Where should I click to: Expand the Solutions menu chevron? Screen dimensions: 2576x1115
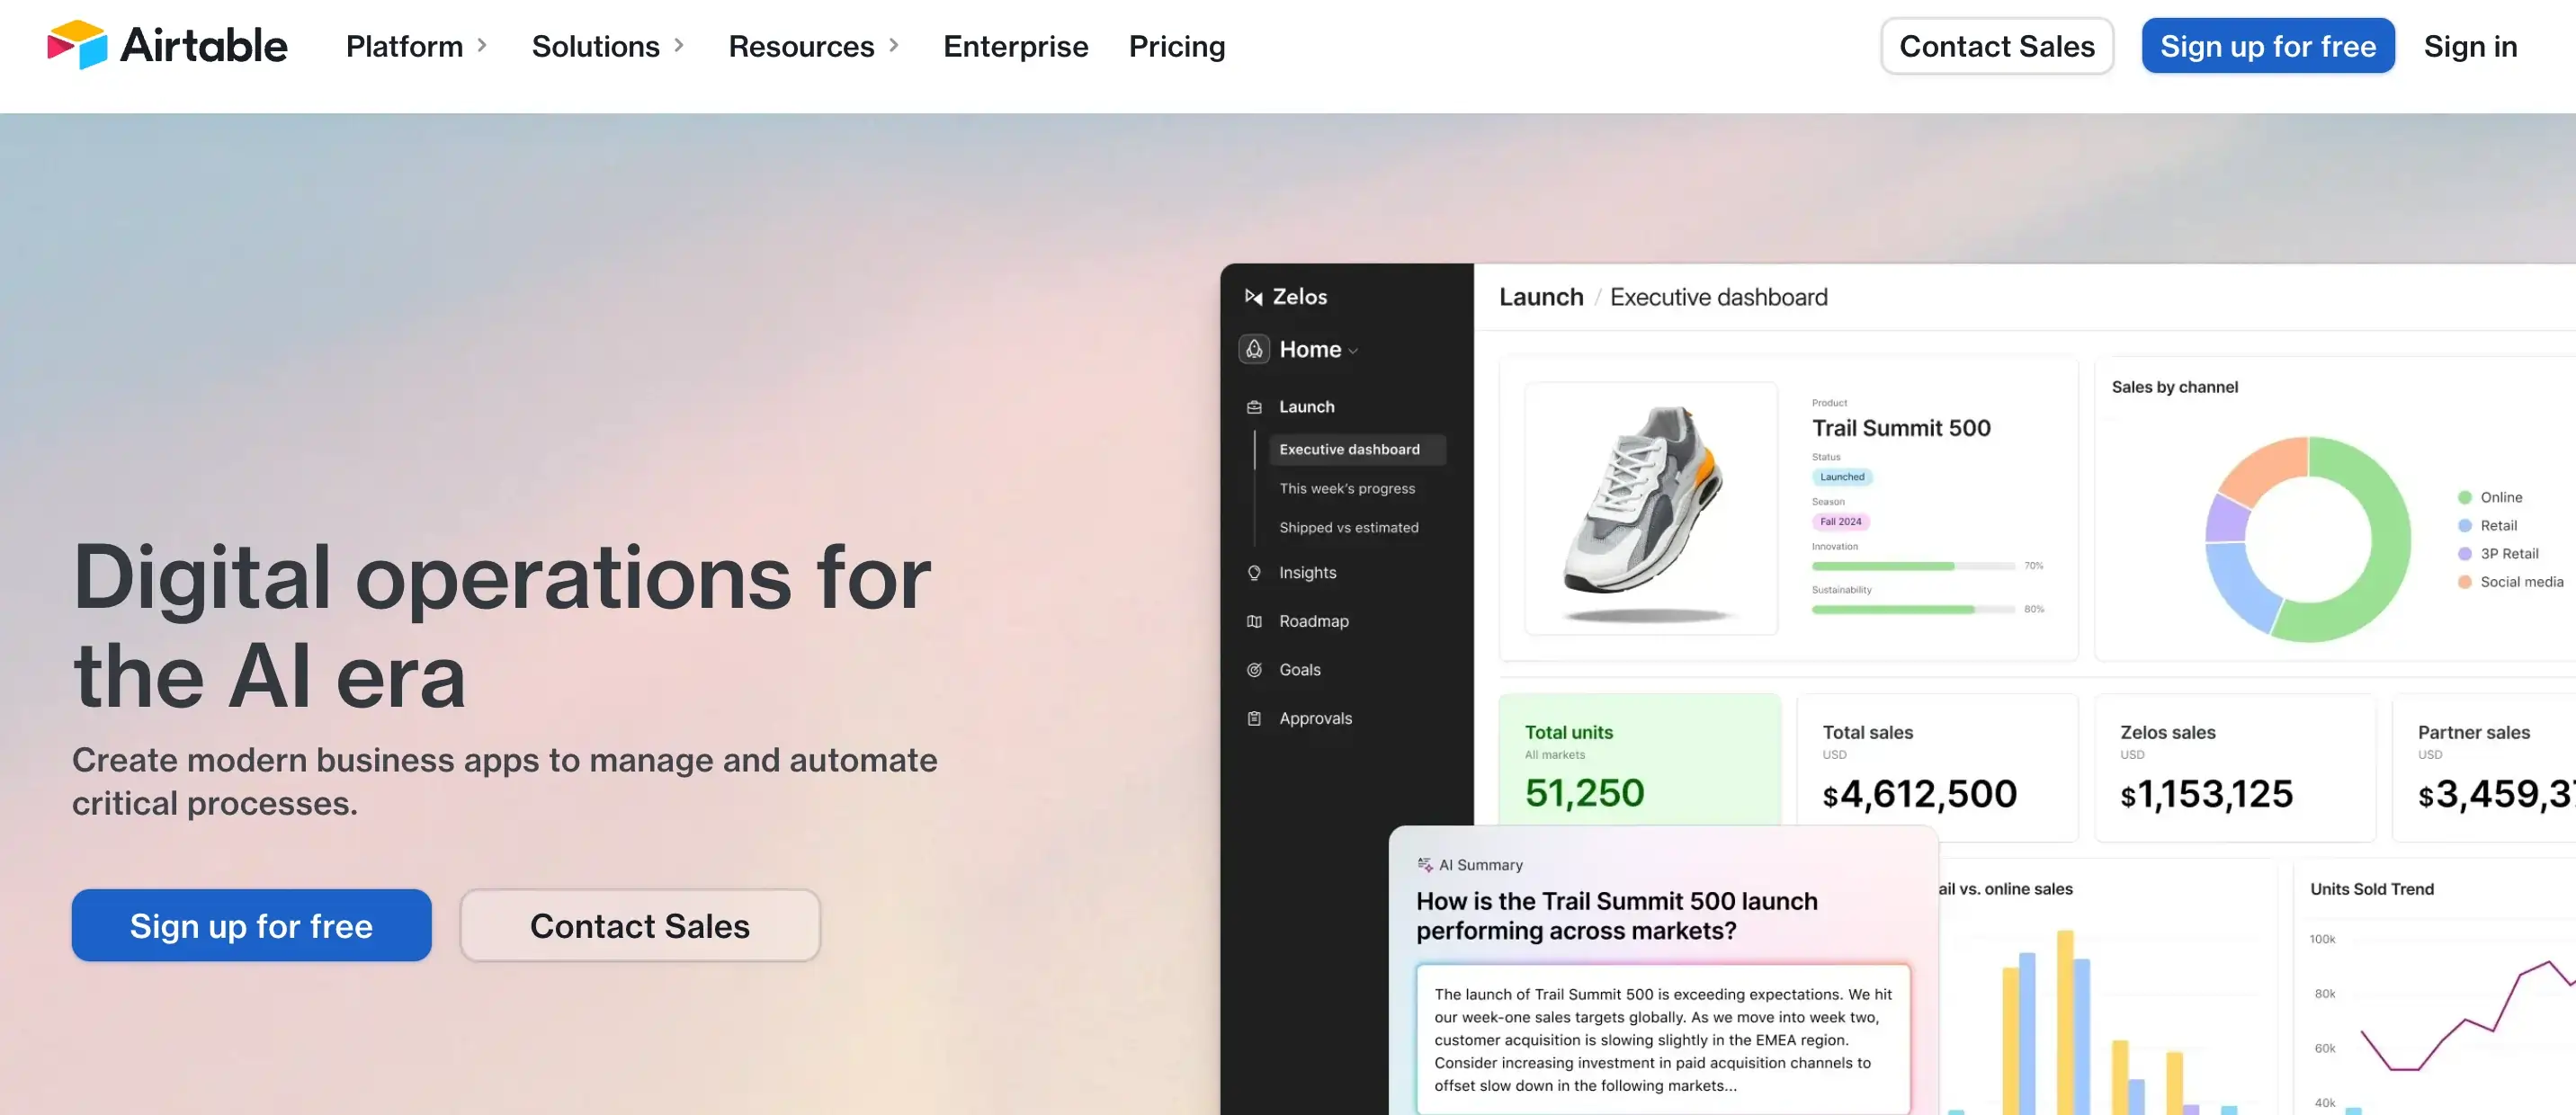(679, 46)
